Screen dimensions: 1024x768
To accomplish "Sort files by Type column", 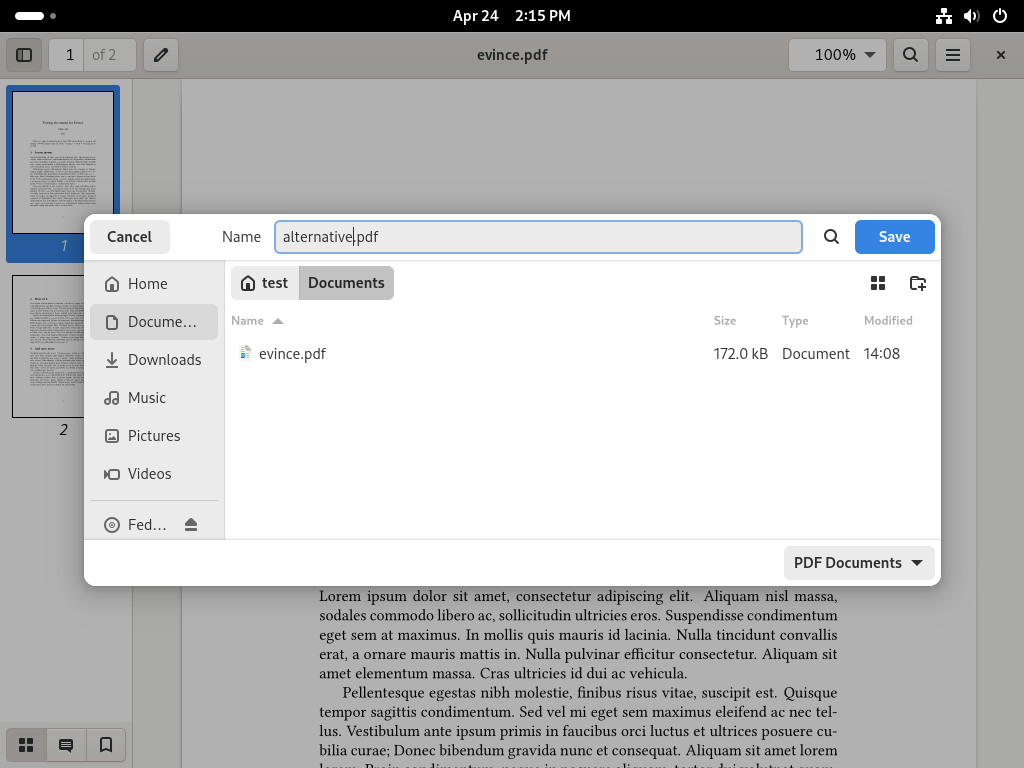I will [795, 321].
